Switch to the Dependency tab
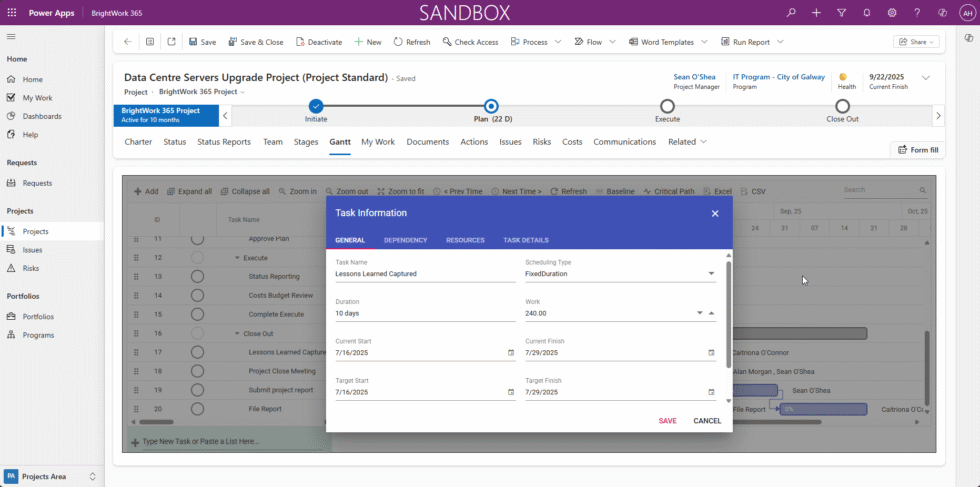The image size is (980, 487). coord(405,240)
